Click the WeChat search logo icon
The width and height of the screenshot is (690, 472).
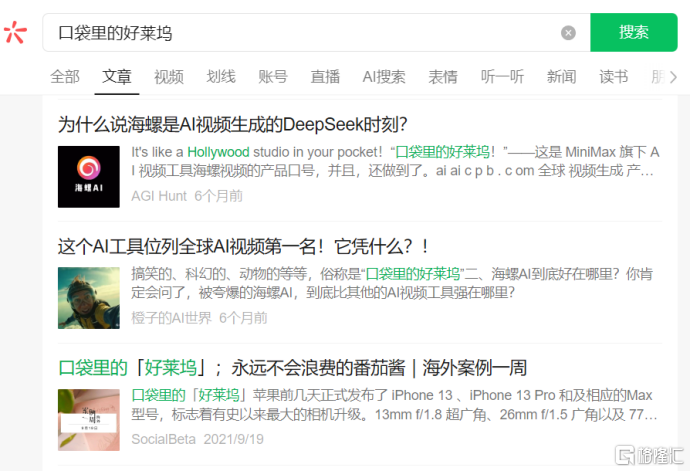click(15, 33)
